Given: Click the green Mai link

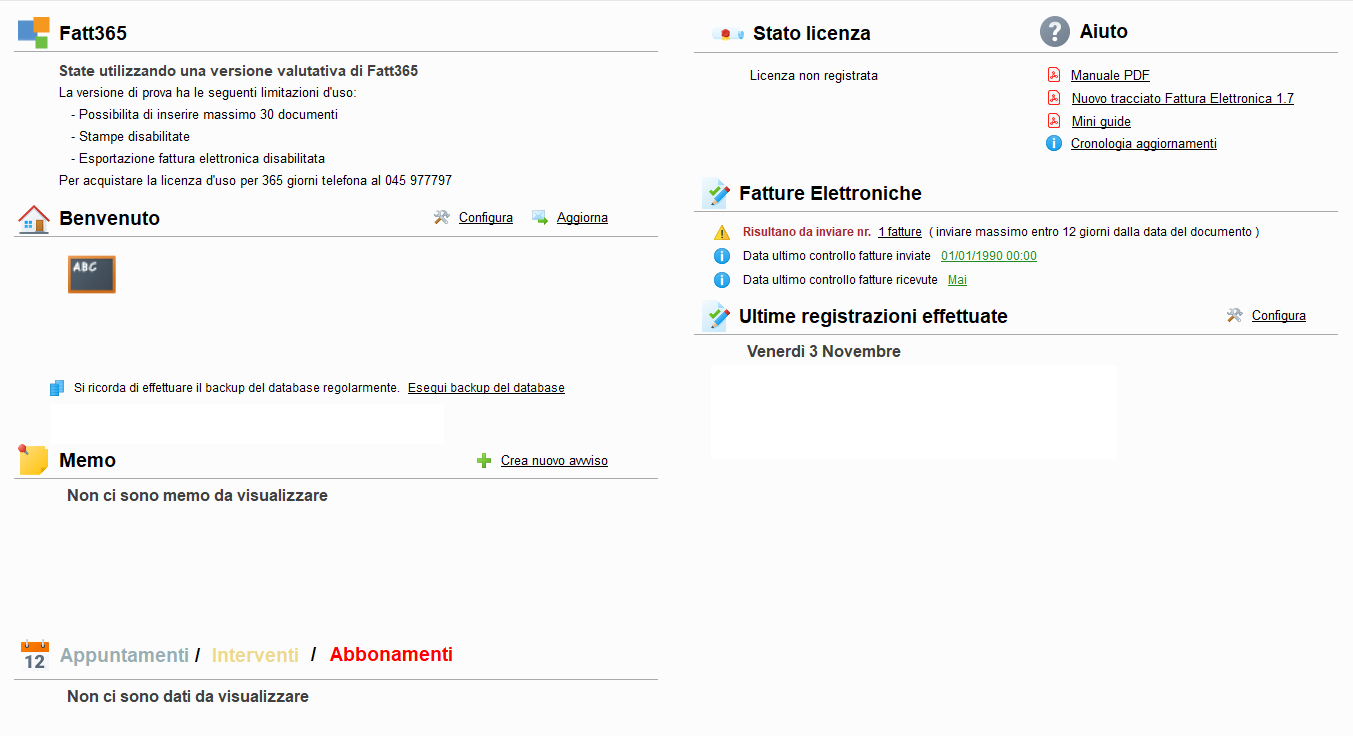Looking at the screenshot, I should (x=957, y=280).
